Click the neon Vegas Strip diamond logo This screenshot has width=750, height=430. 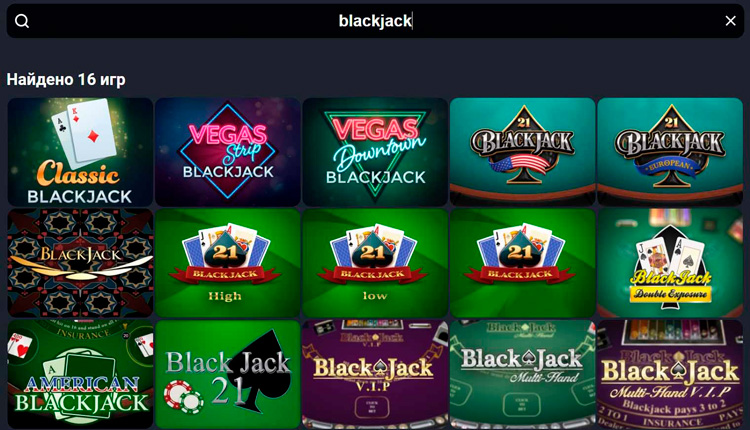tap(228, 151)
